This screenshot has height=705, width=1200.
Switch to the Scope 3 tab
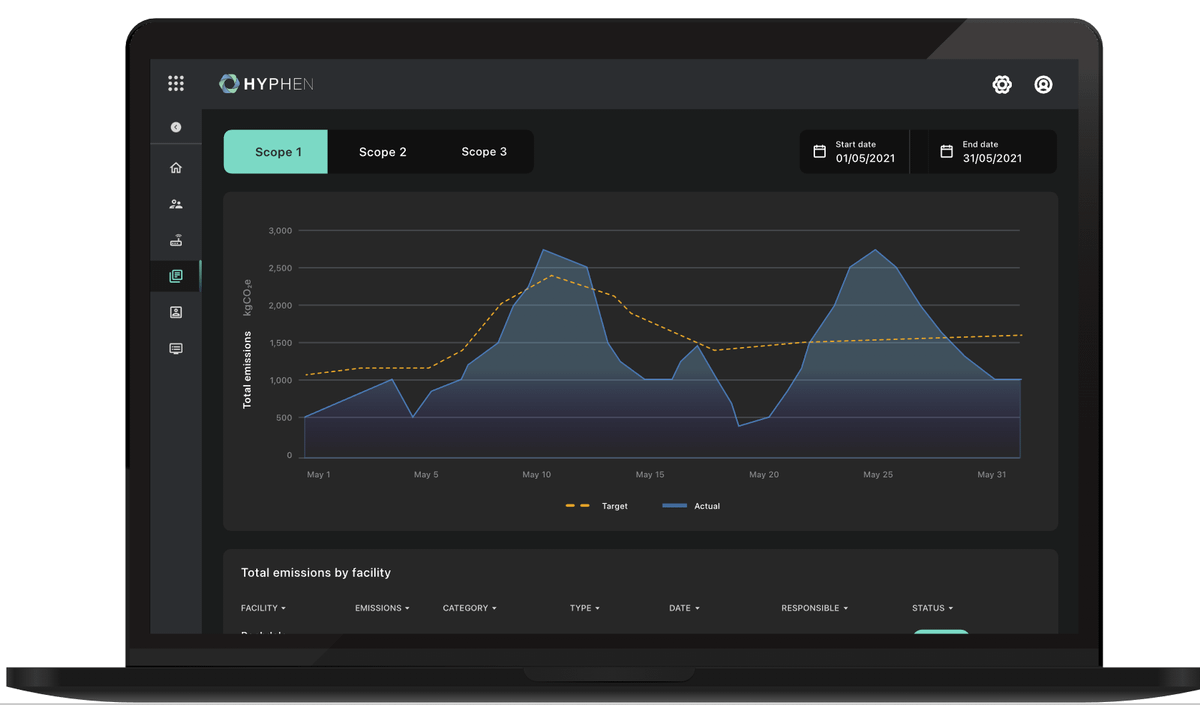(x=484, y=152)
